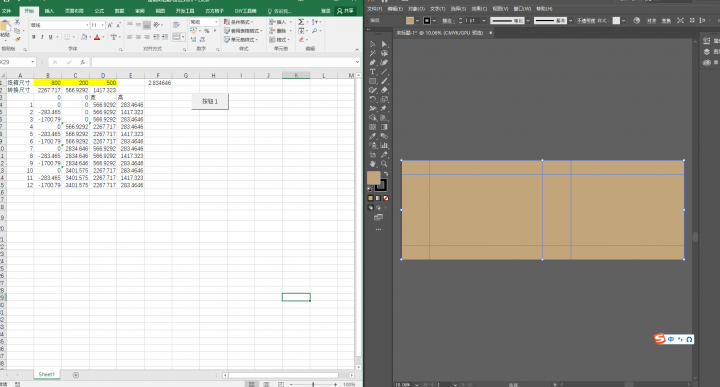The height and width of the screenshot is (387, 720).
Task: Toggle the None fill/stroke mode in the toolbox
Action: point(386,198)
